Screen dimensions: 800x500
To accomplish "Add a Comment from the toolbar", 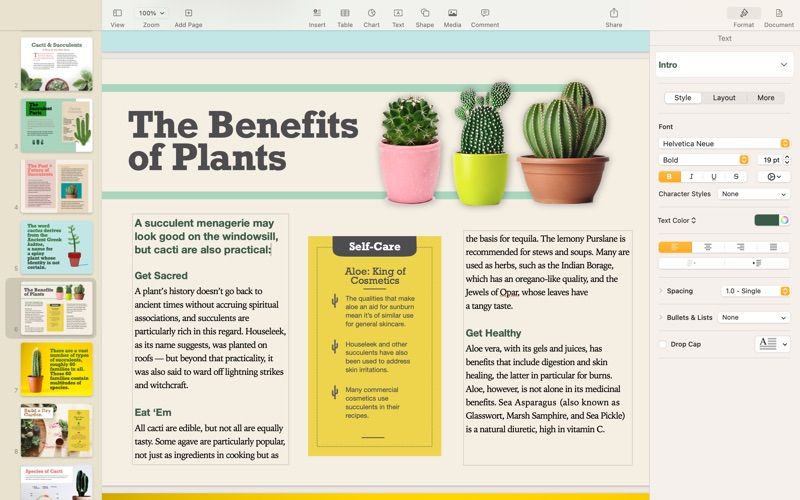I will tap(485, 13).
